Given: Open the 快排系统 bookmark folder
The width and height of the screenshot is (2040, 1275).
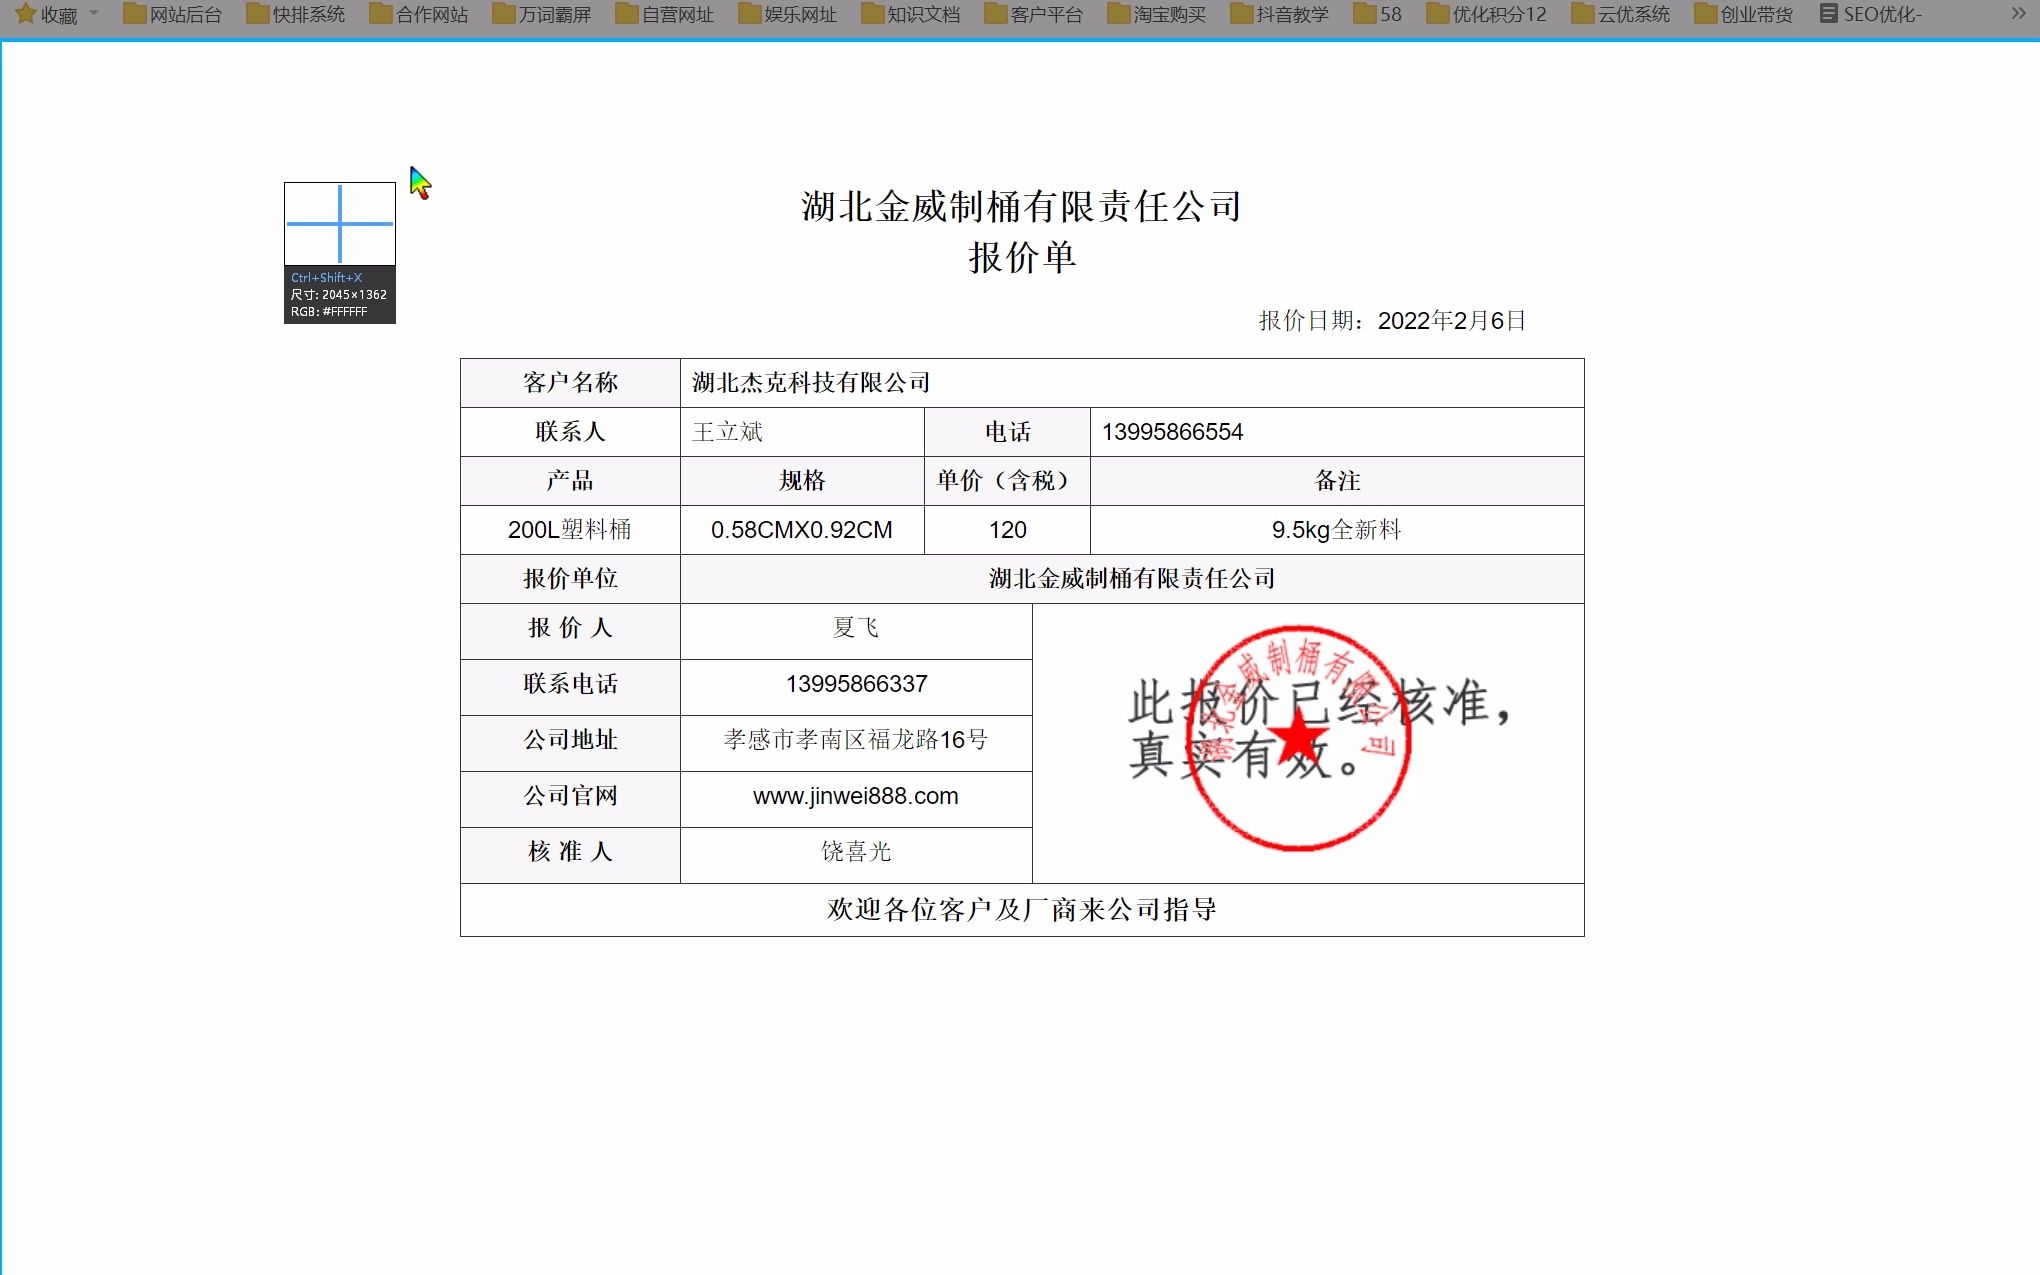Looking at the screenshot, I should [x=295, y=14].
